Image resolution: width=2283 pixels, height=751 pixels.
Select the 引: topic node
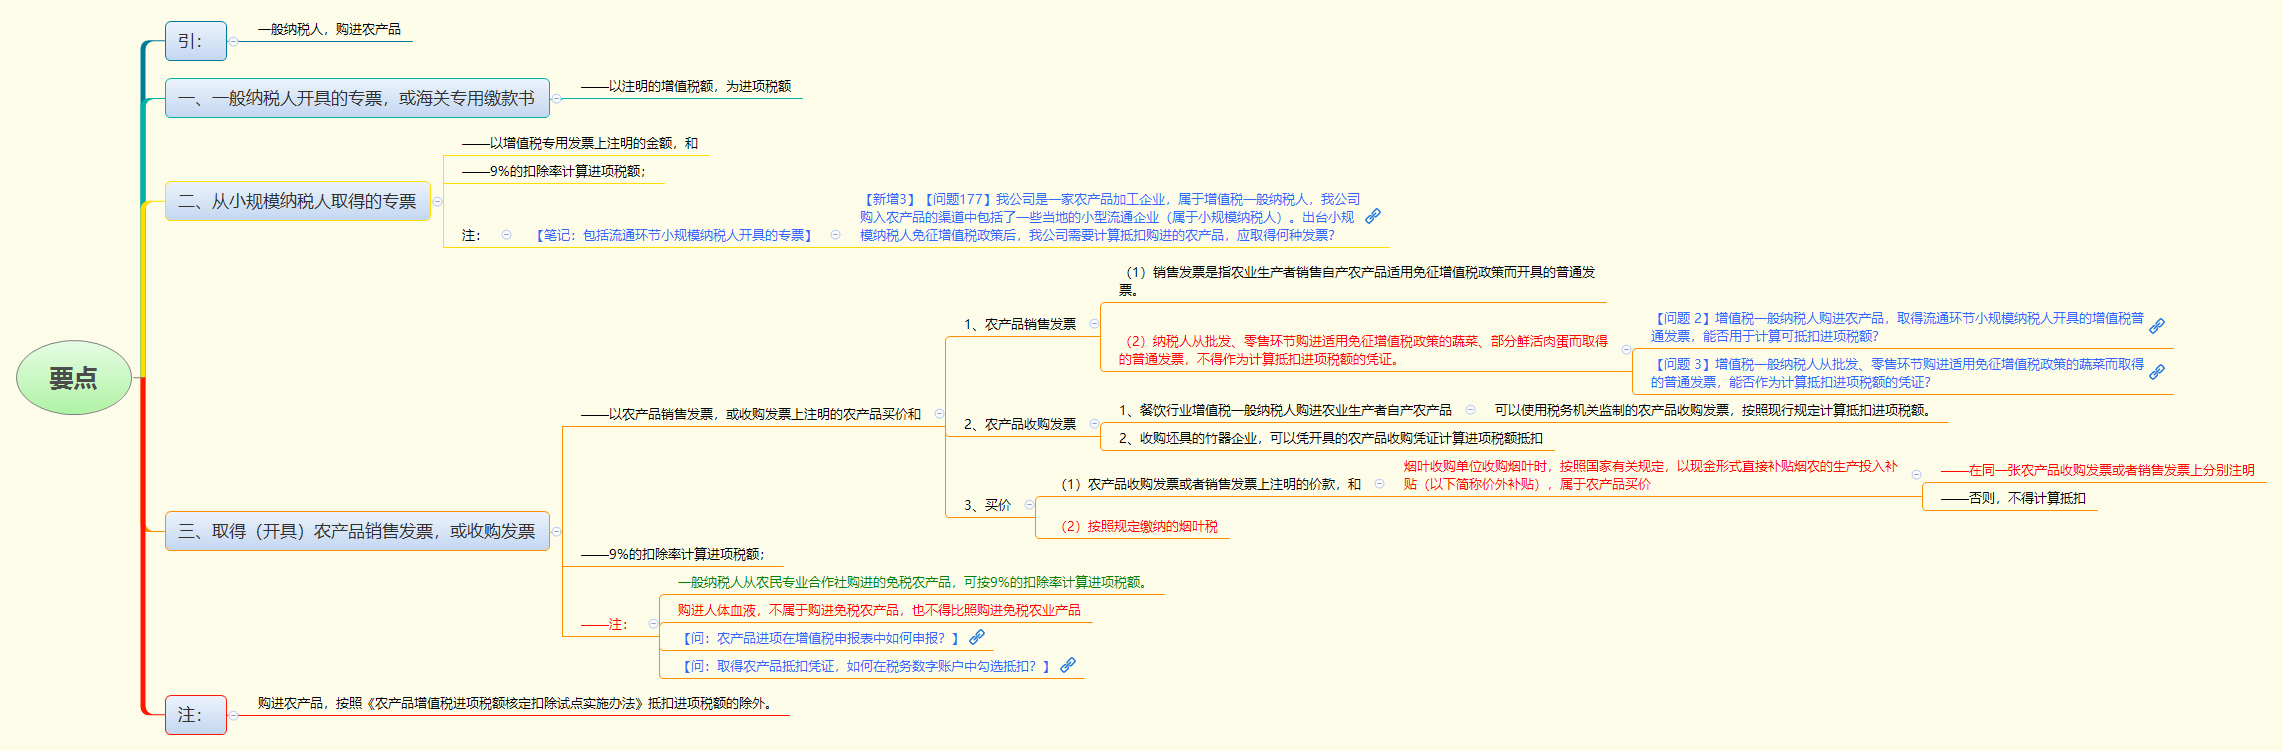point(196,41)
